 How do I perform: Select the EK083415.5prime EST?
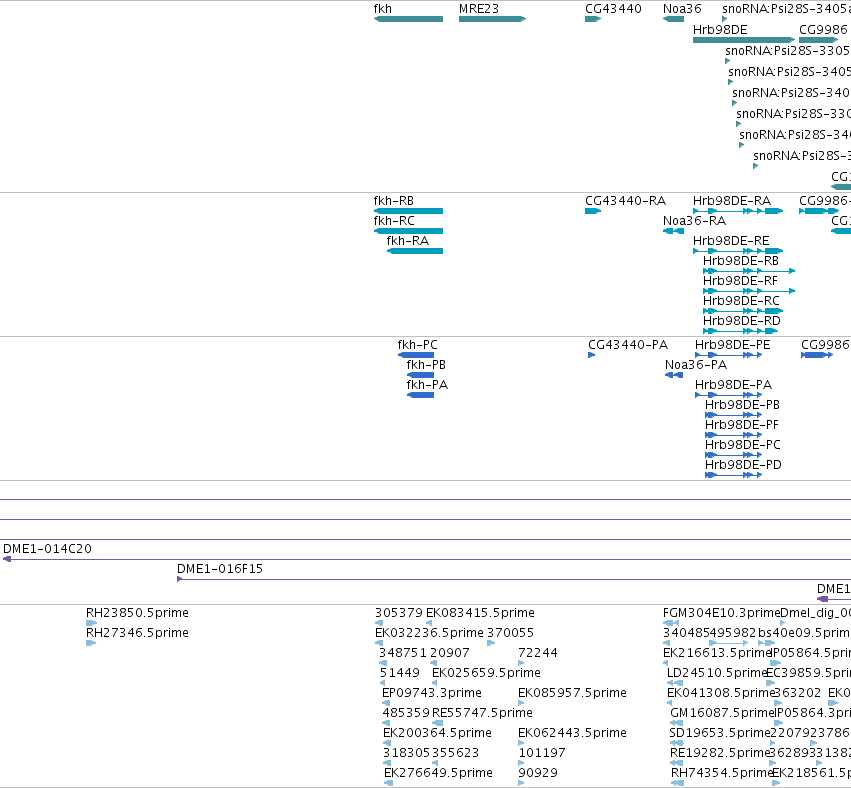click(x=429, y=623)
